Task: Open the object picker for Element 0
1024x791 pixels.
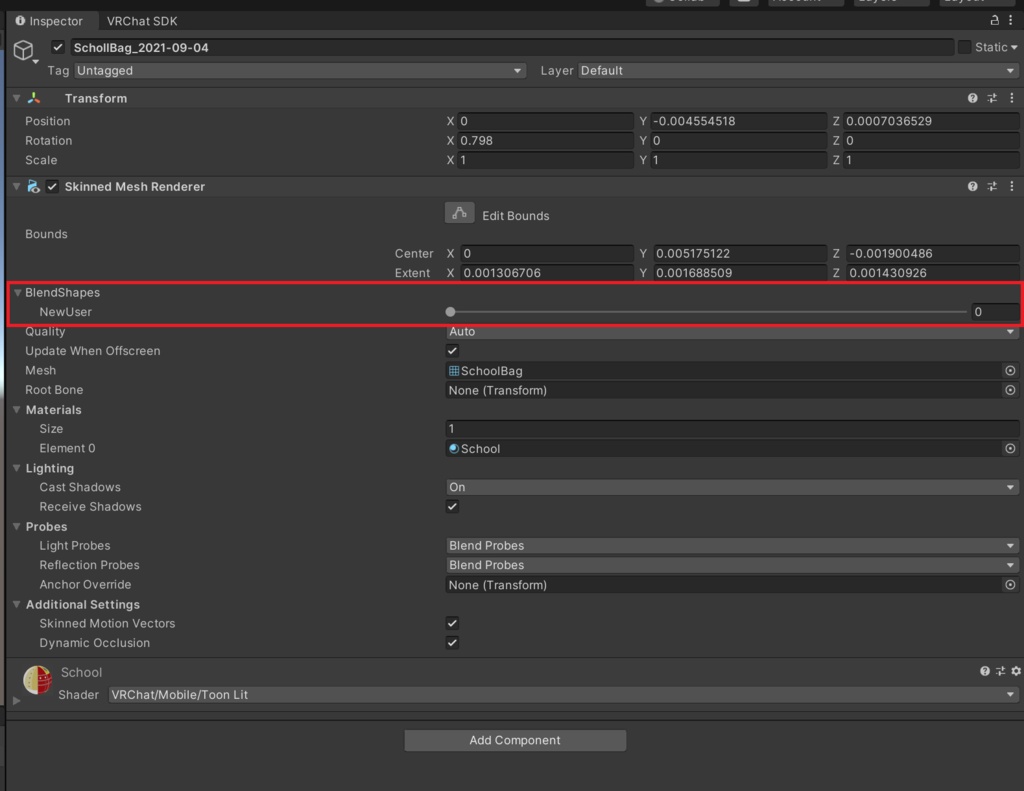Action: tap(1010, 448)
